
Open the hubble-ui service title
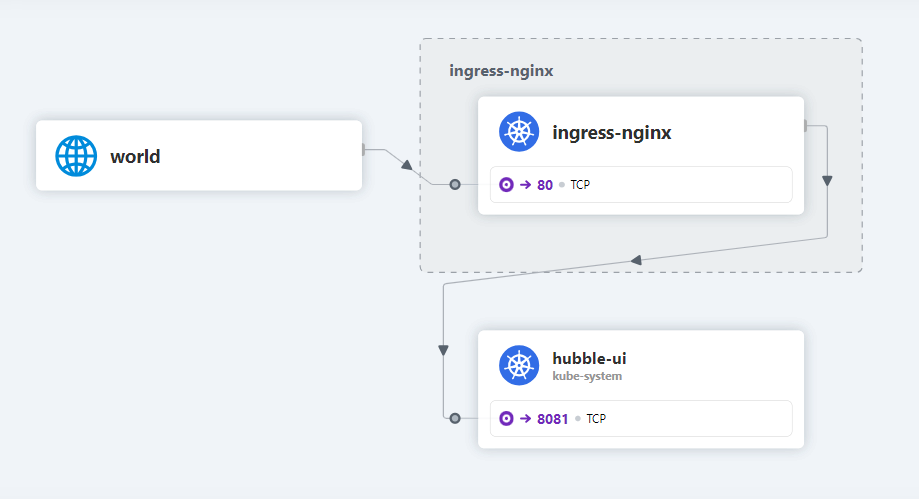coord(589,359)
